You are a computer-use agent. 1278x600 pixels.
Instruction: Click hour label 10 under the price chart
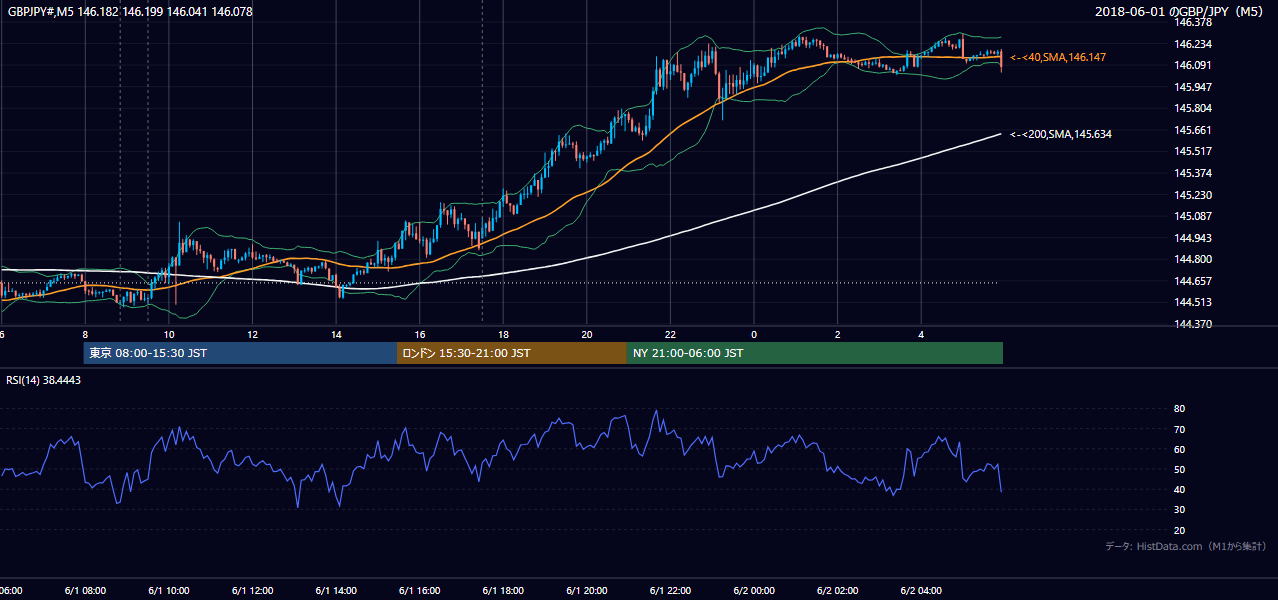pos(169,334)
